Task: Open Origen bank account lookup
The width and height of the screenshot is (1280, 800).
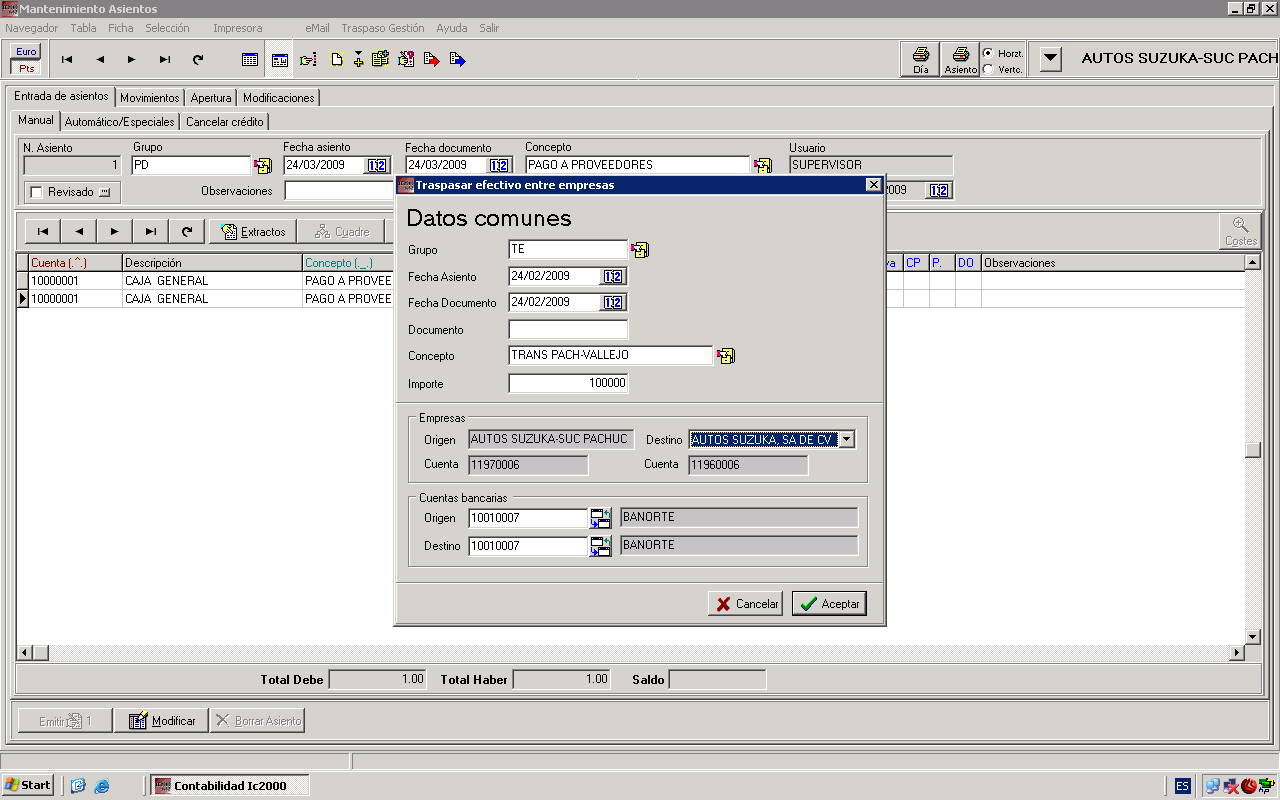Action: click(600, 518)
